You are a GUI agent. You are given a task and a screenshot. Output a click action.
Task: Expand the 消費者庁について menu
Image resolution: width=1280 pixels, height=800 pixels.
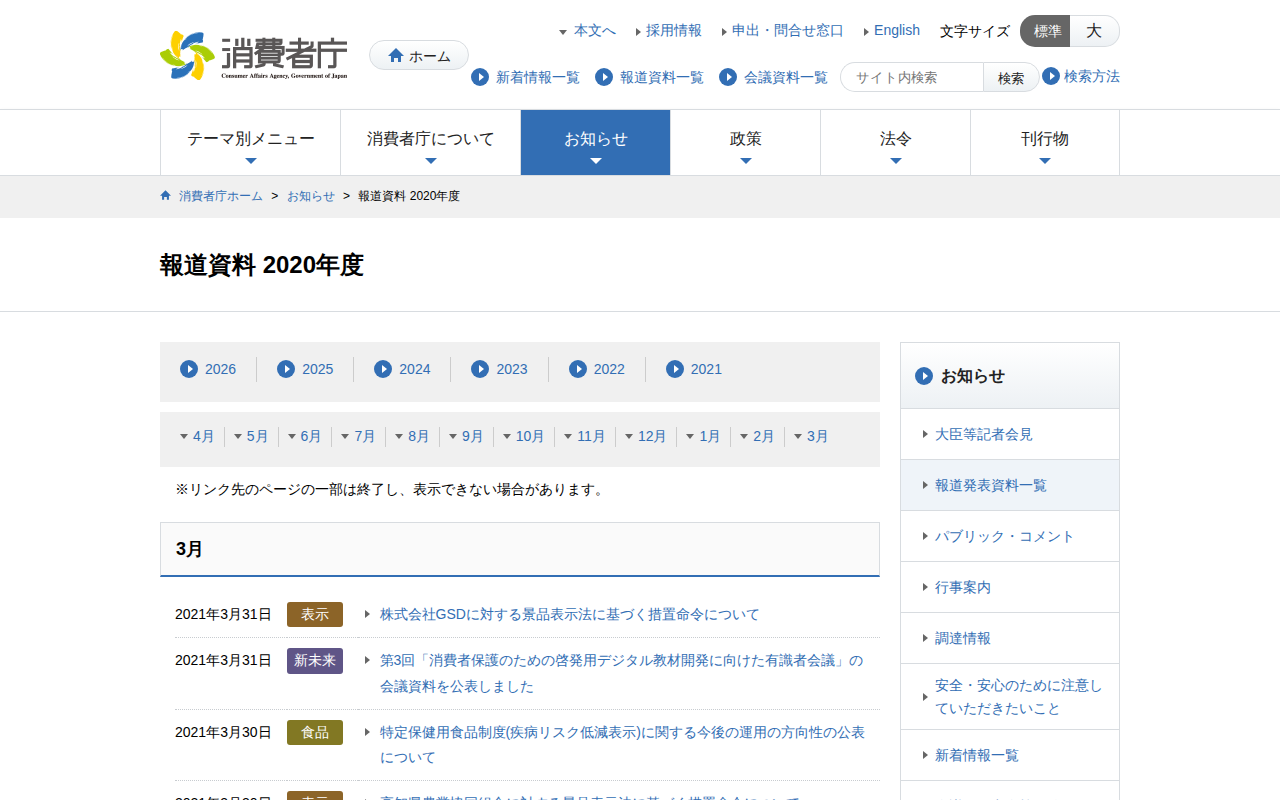click(430, 142)
